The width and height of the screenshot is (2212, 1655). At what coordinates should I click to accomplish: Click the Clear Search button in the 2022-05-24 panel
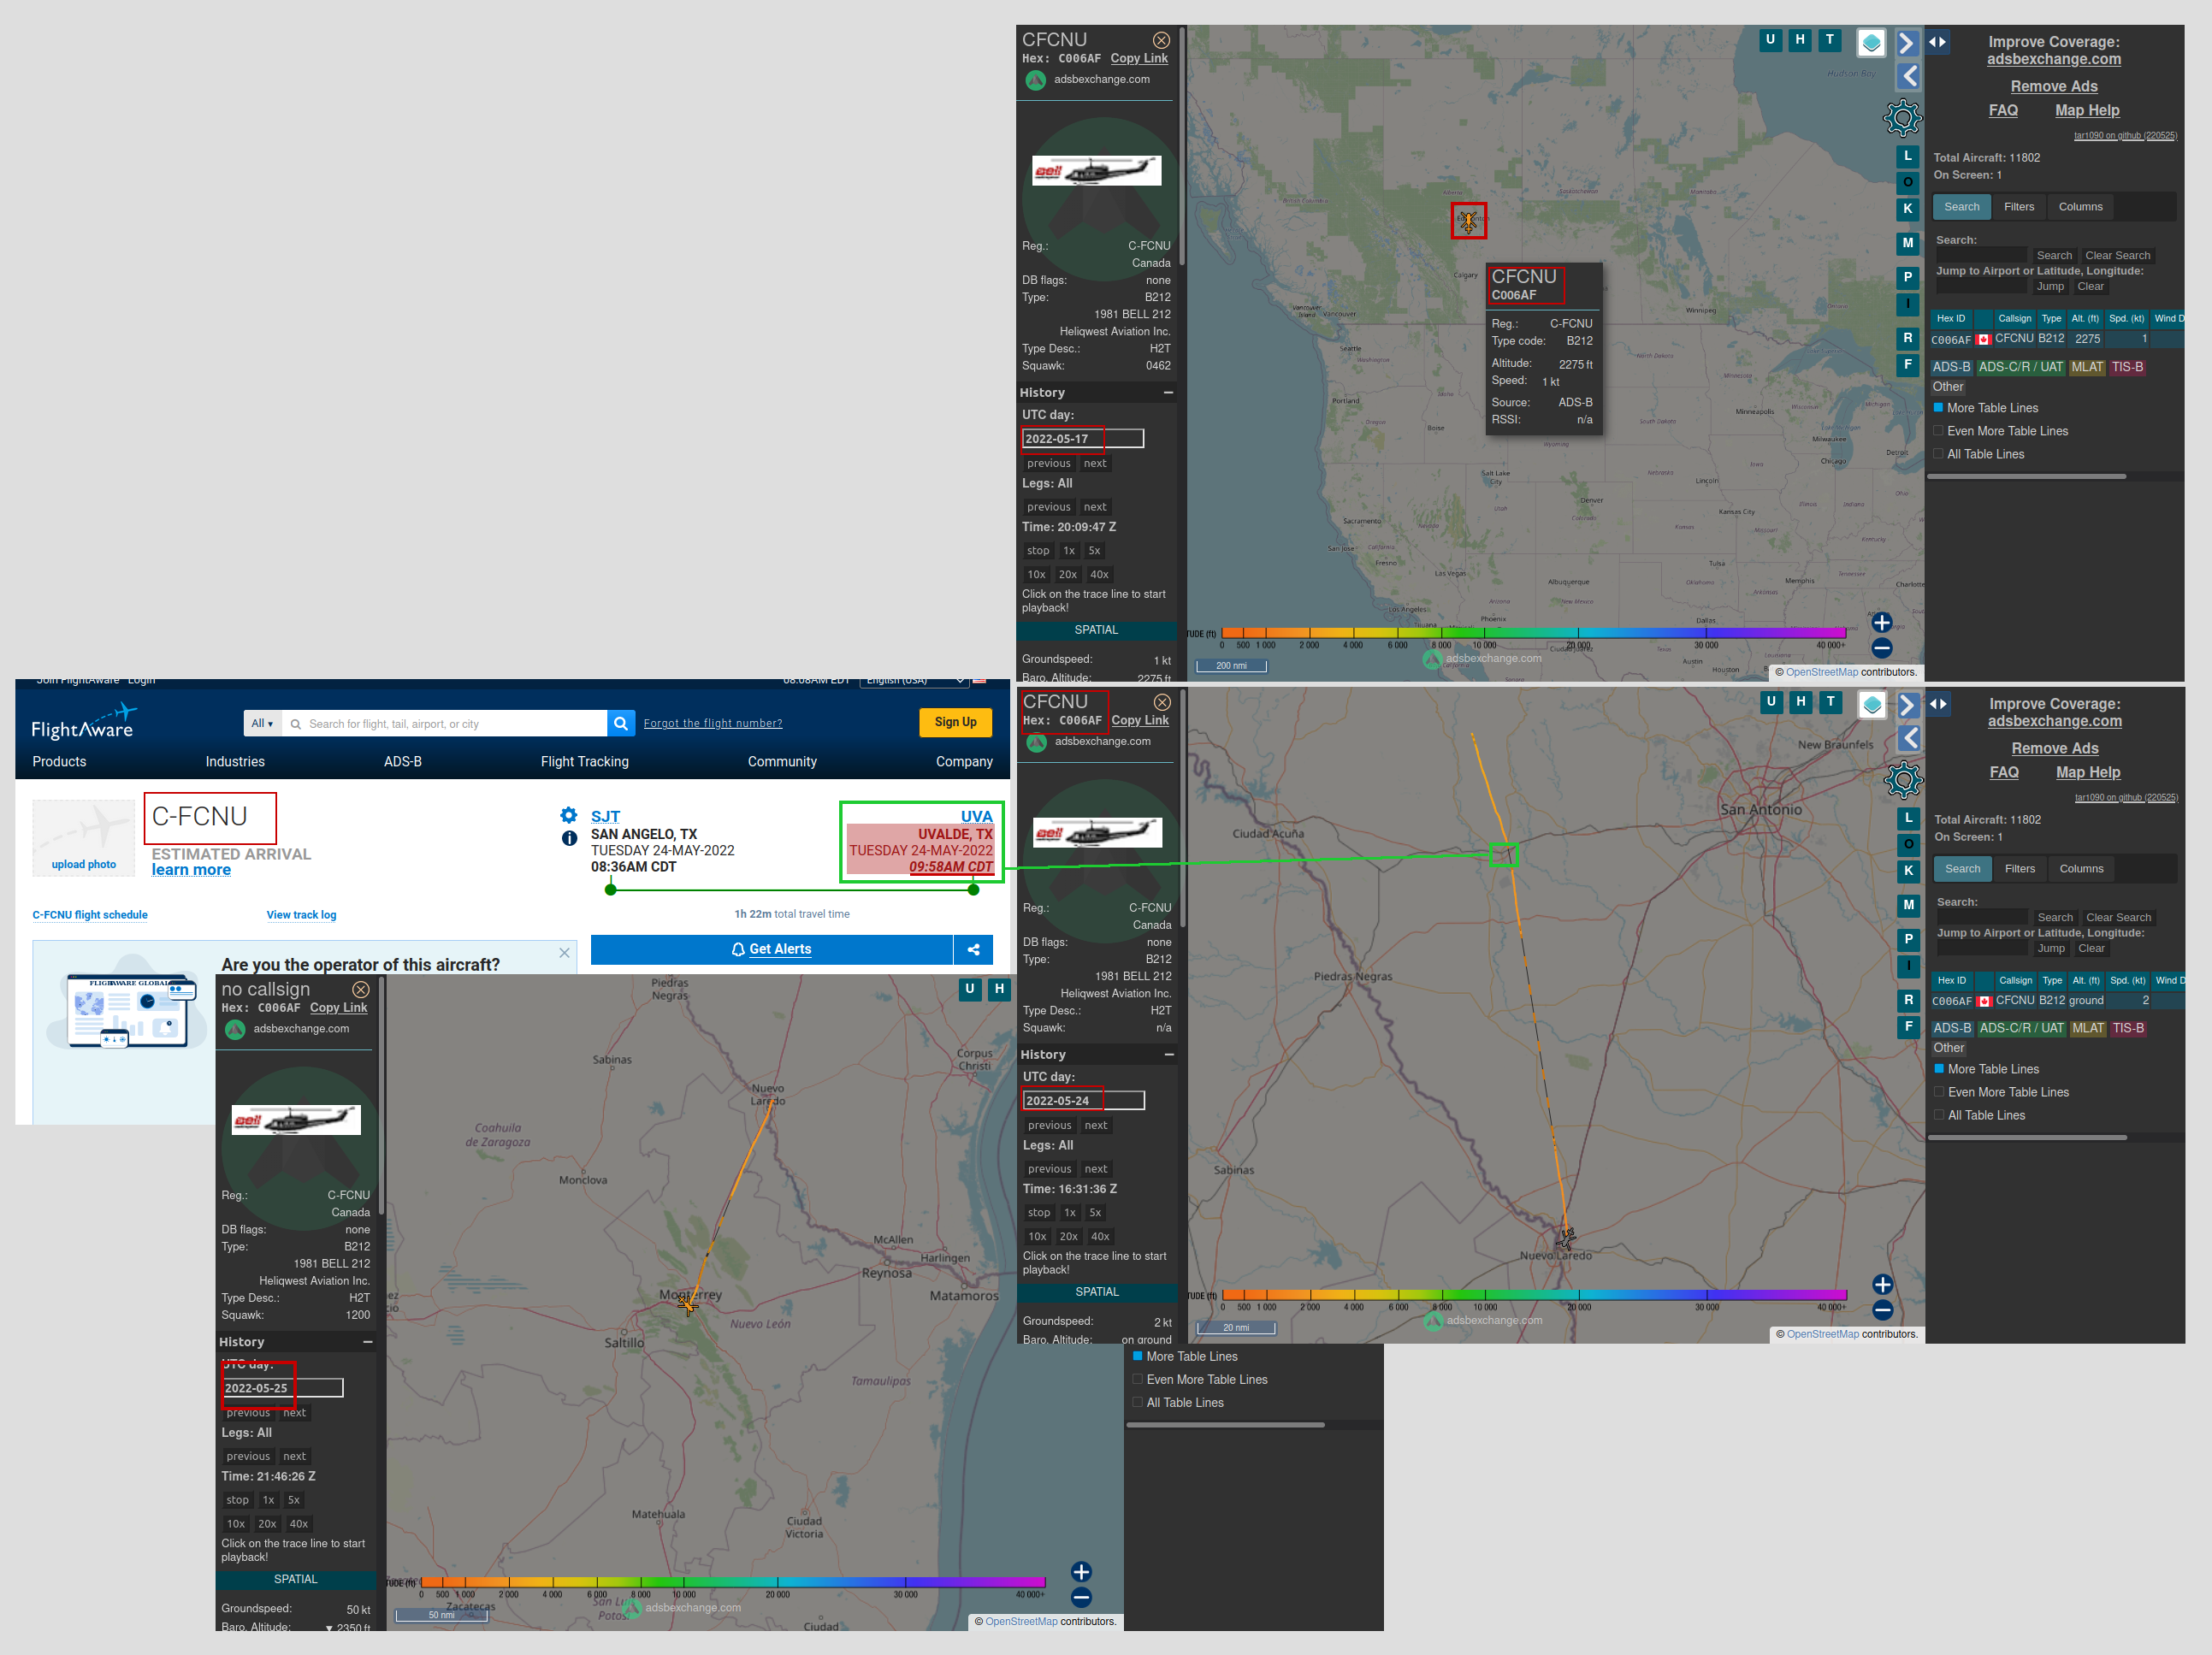coord(2118,917)
